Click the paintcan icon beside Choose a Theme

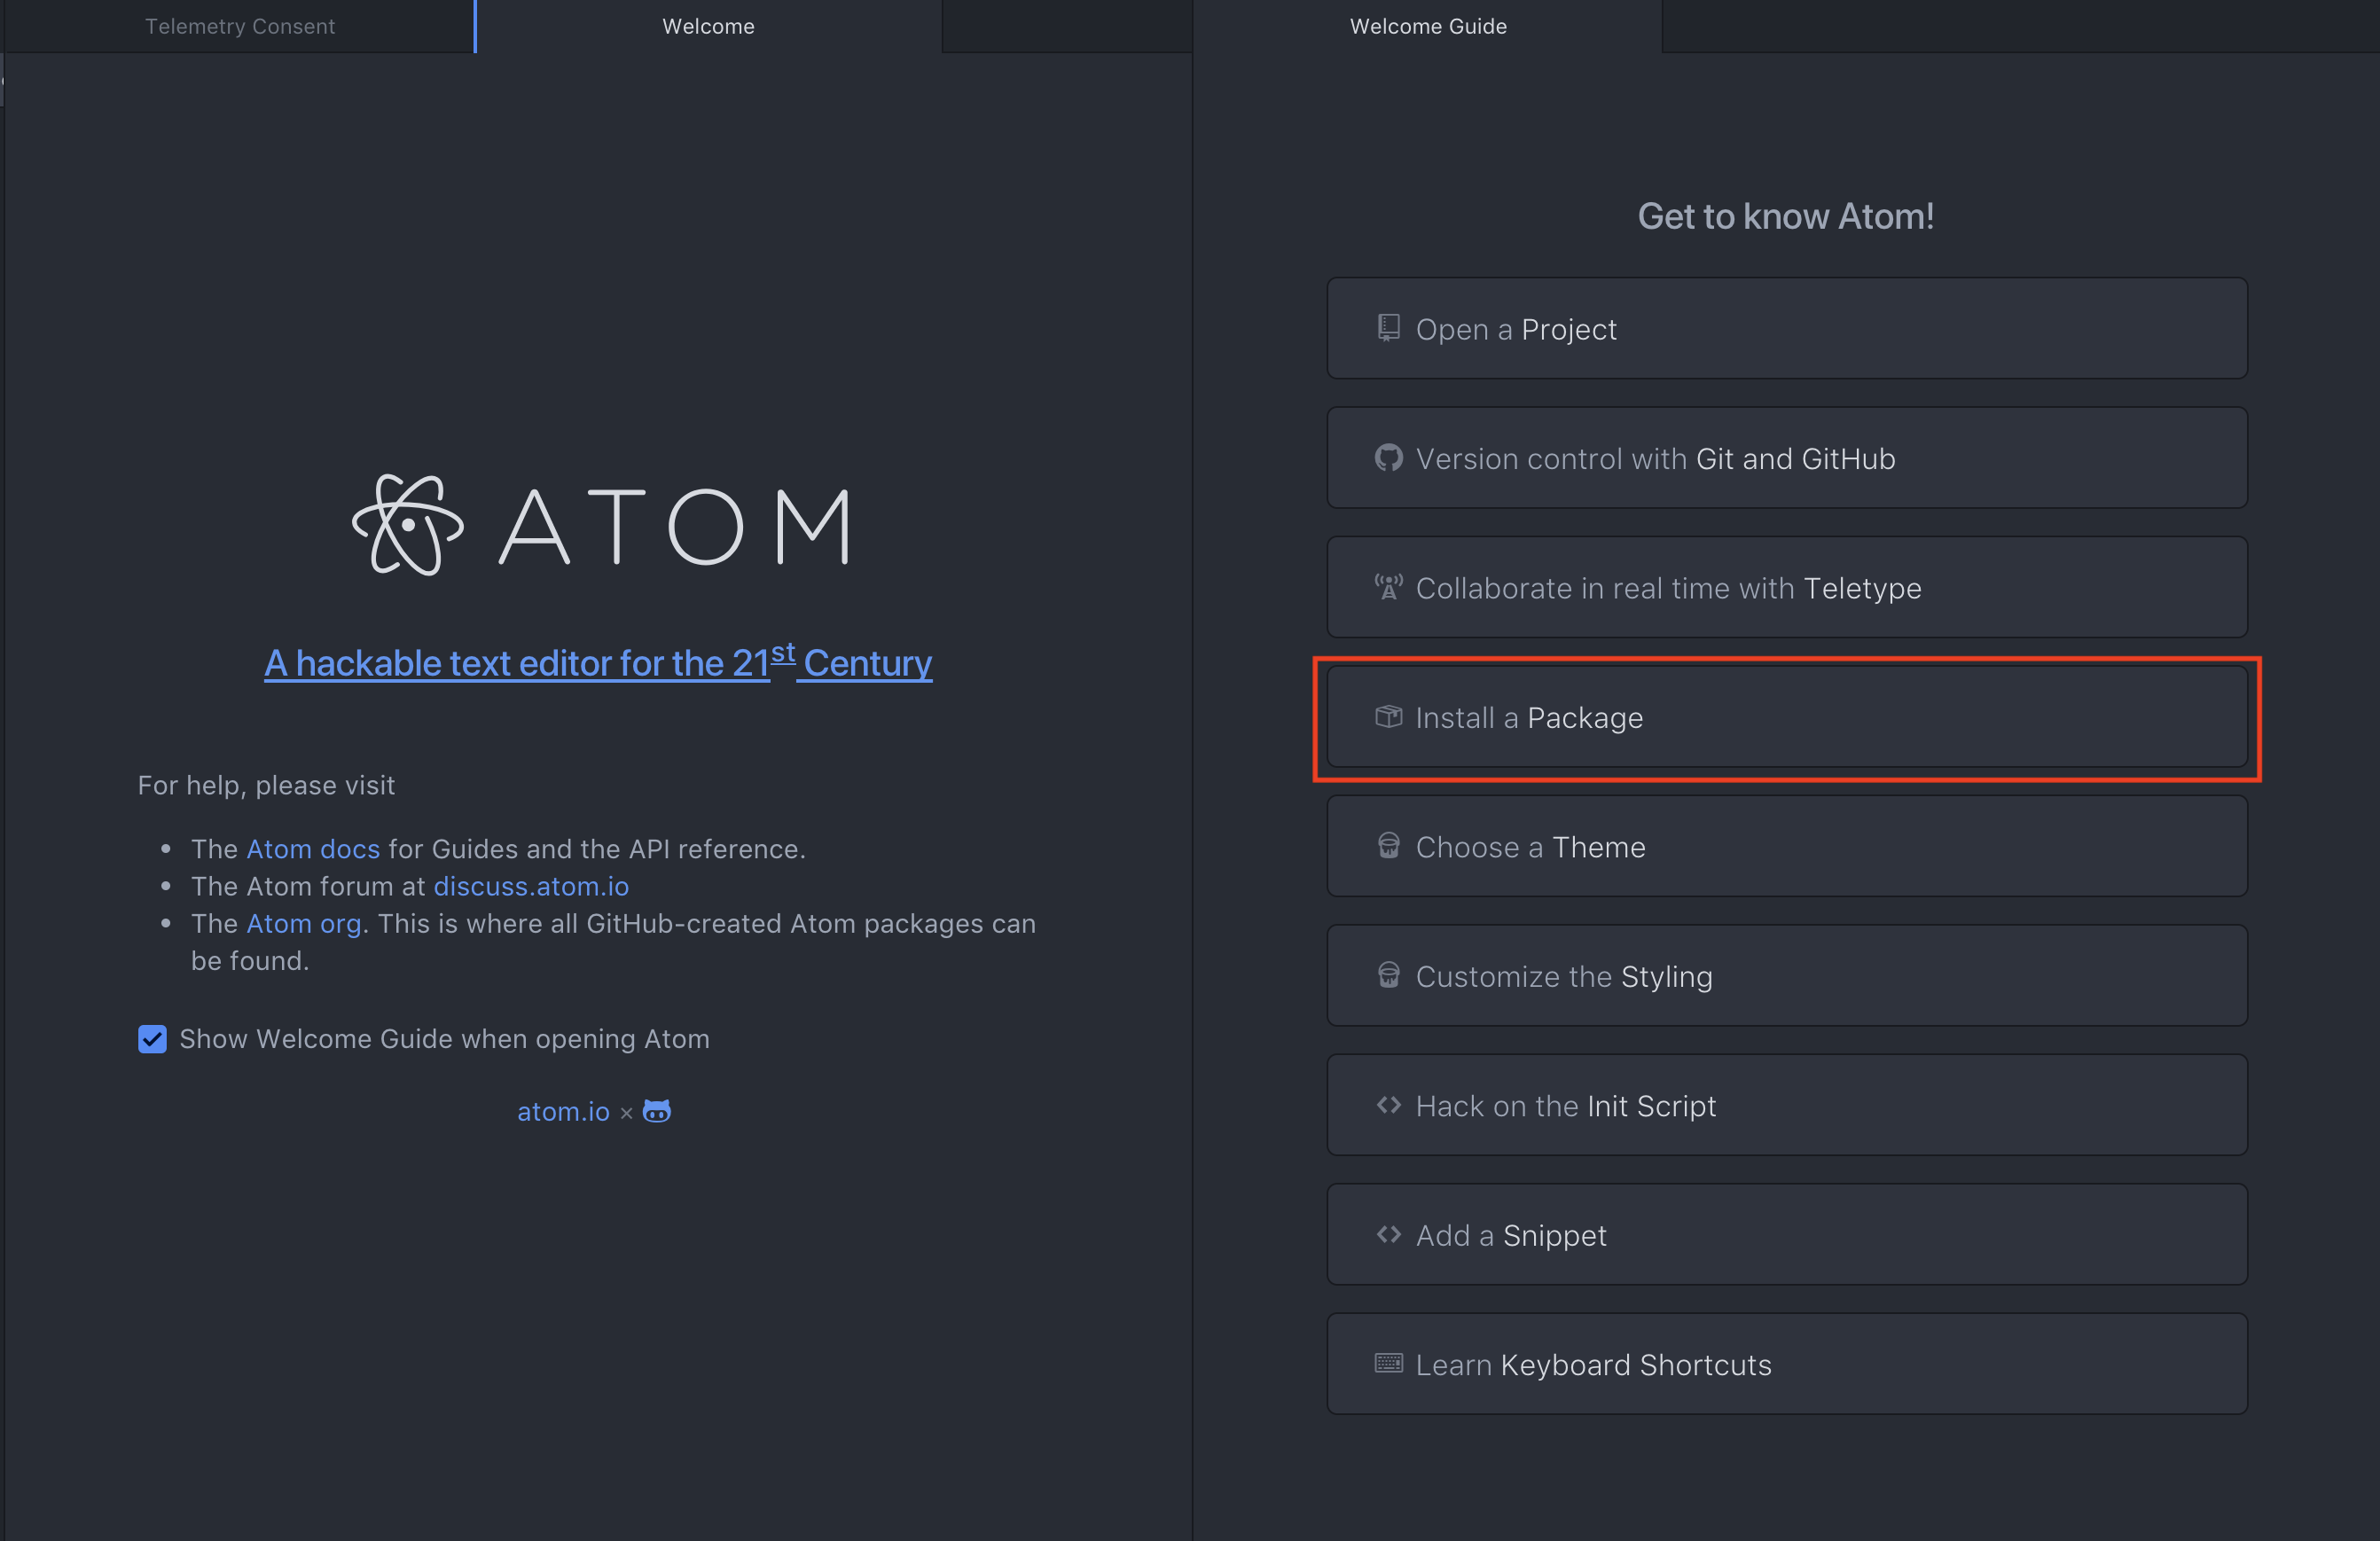pyautogui.click(x=1388, y=846)
